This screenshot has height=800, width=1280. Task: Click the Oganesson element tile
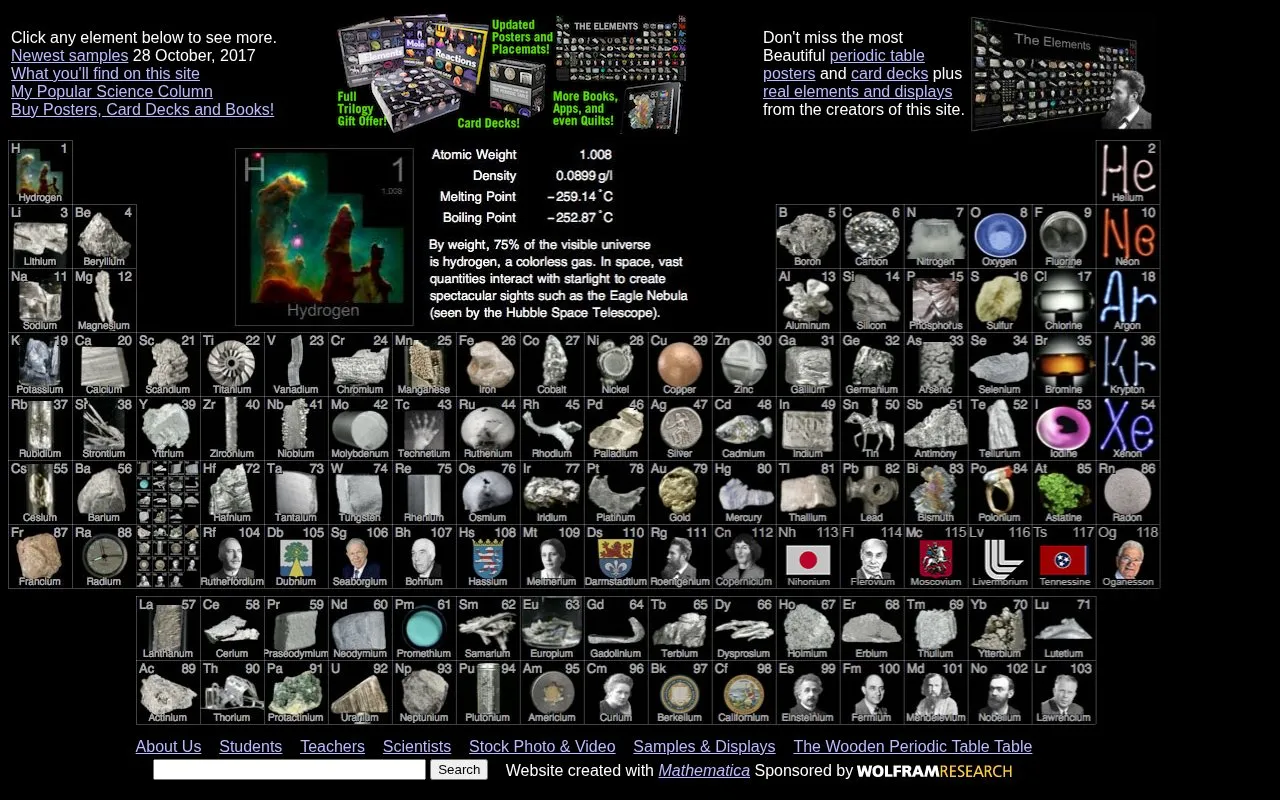1128,557
